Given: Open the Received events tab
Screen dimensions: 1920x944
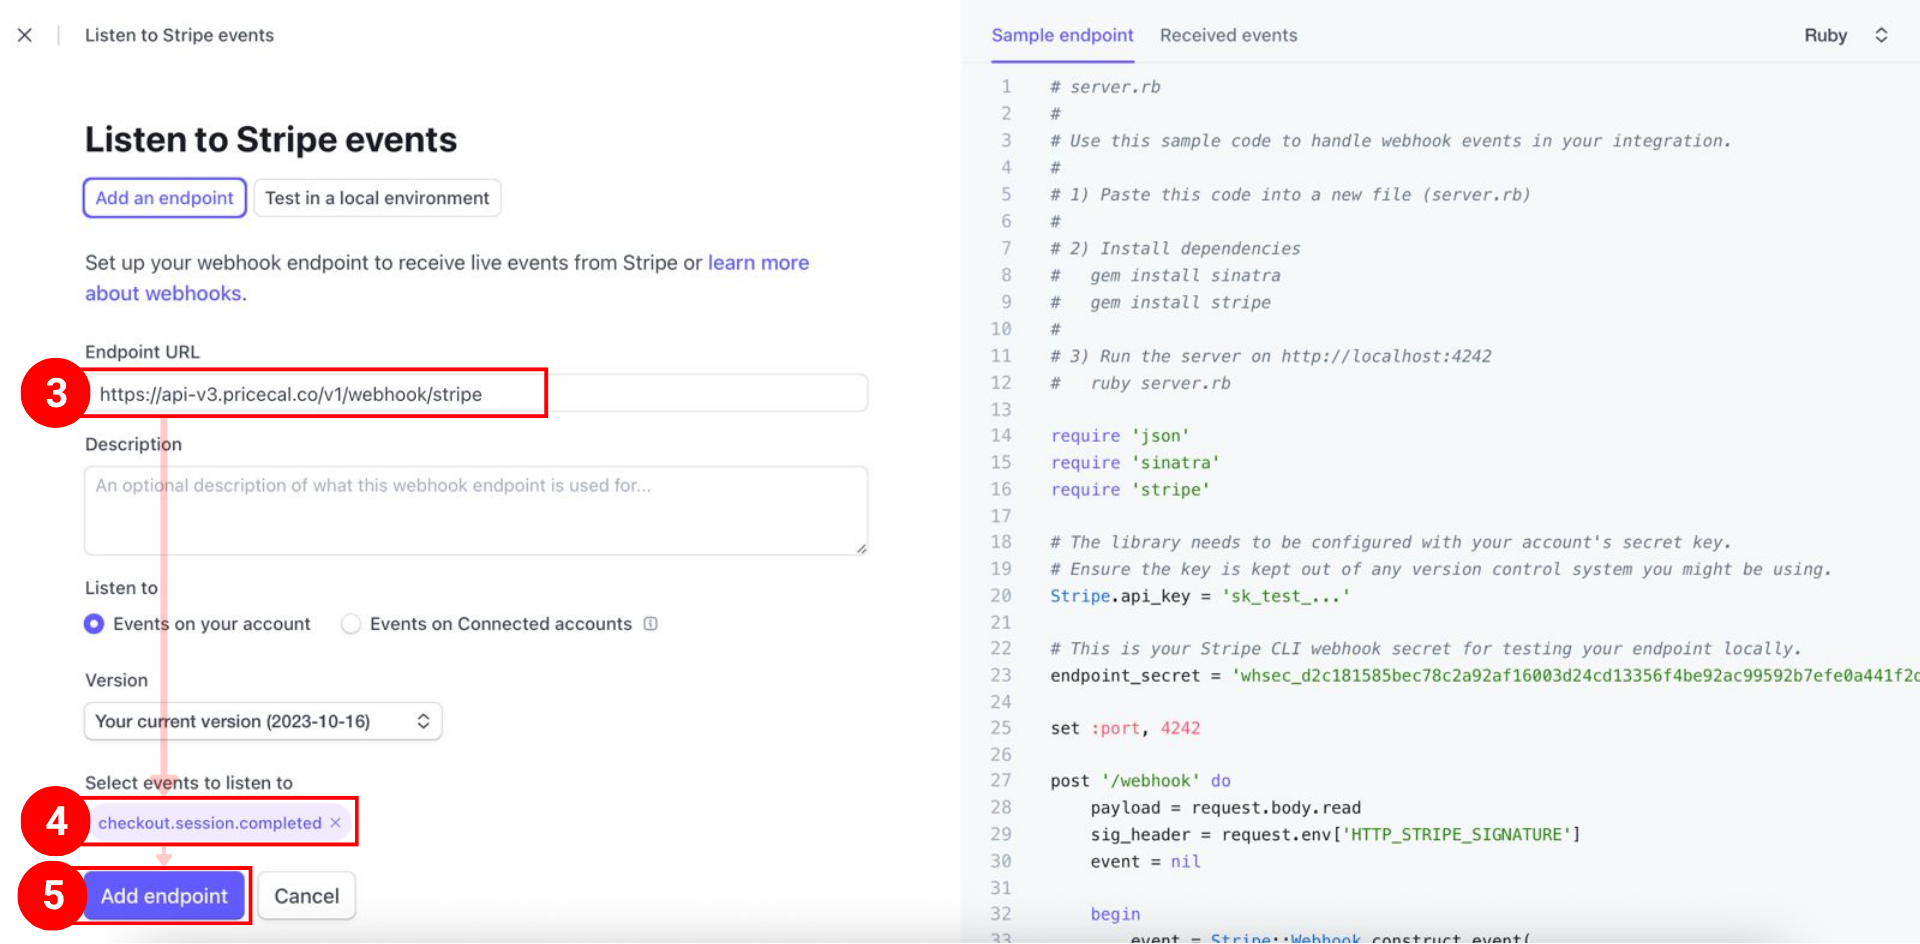Looking at the screenshot, I should click(1228, 35).
